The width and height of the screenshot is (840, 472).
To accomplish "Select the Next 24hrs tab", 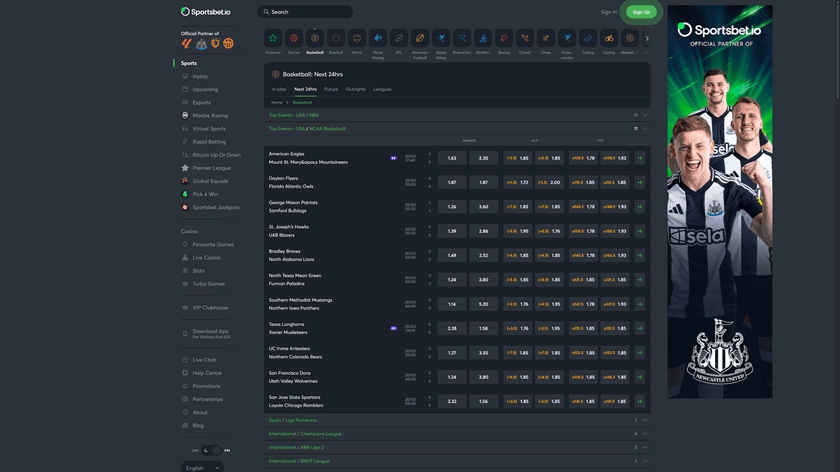I will (x=305, y=89).
